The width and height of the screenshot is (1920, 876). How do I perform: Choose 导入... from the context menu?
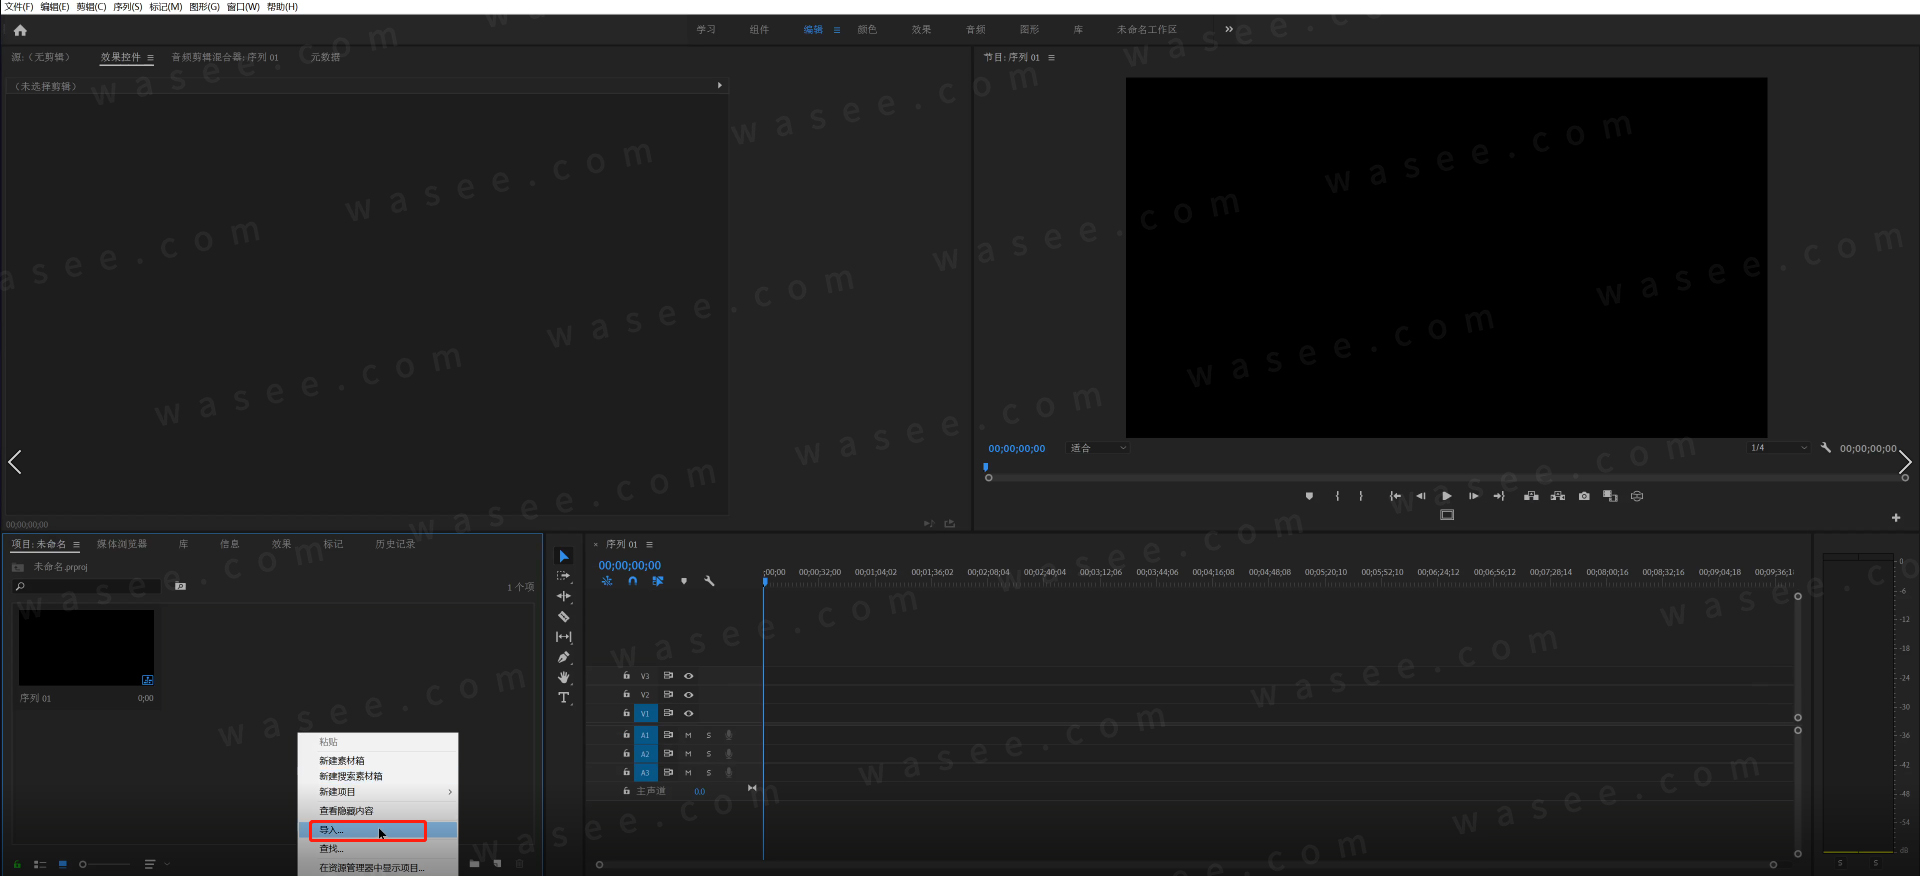[378, 830]
